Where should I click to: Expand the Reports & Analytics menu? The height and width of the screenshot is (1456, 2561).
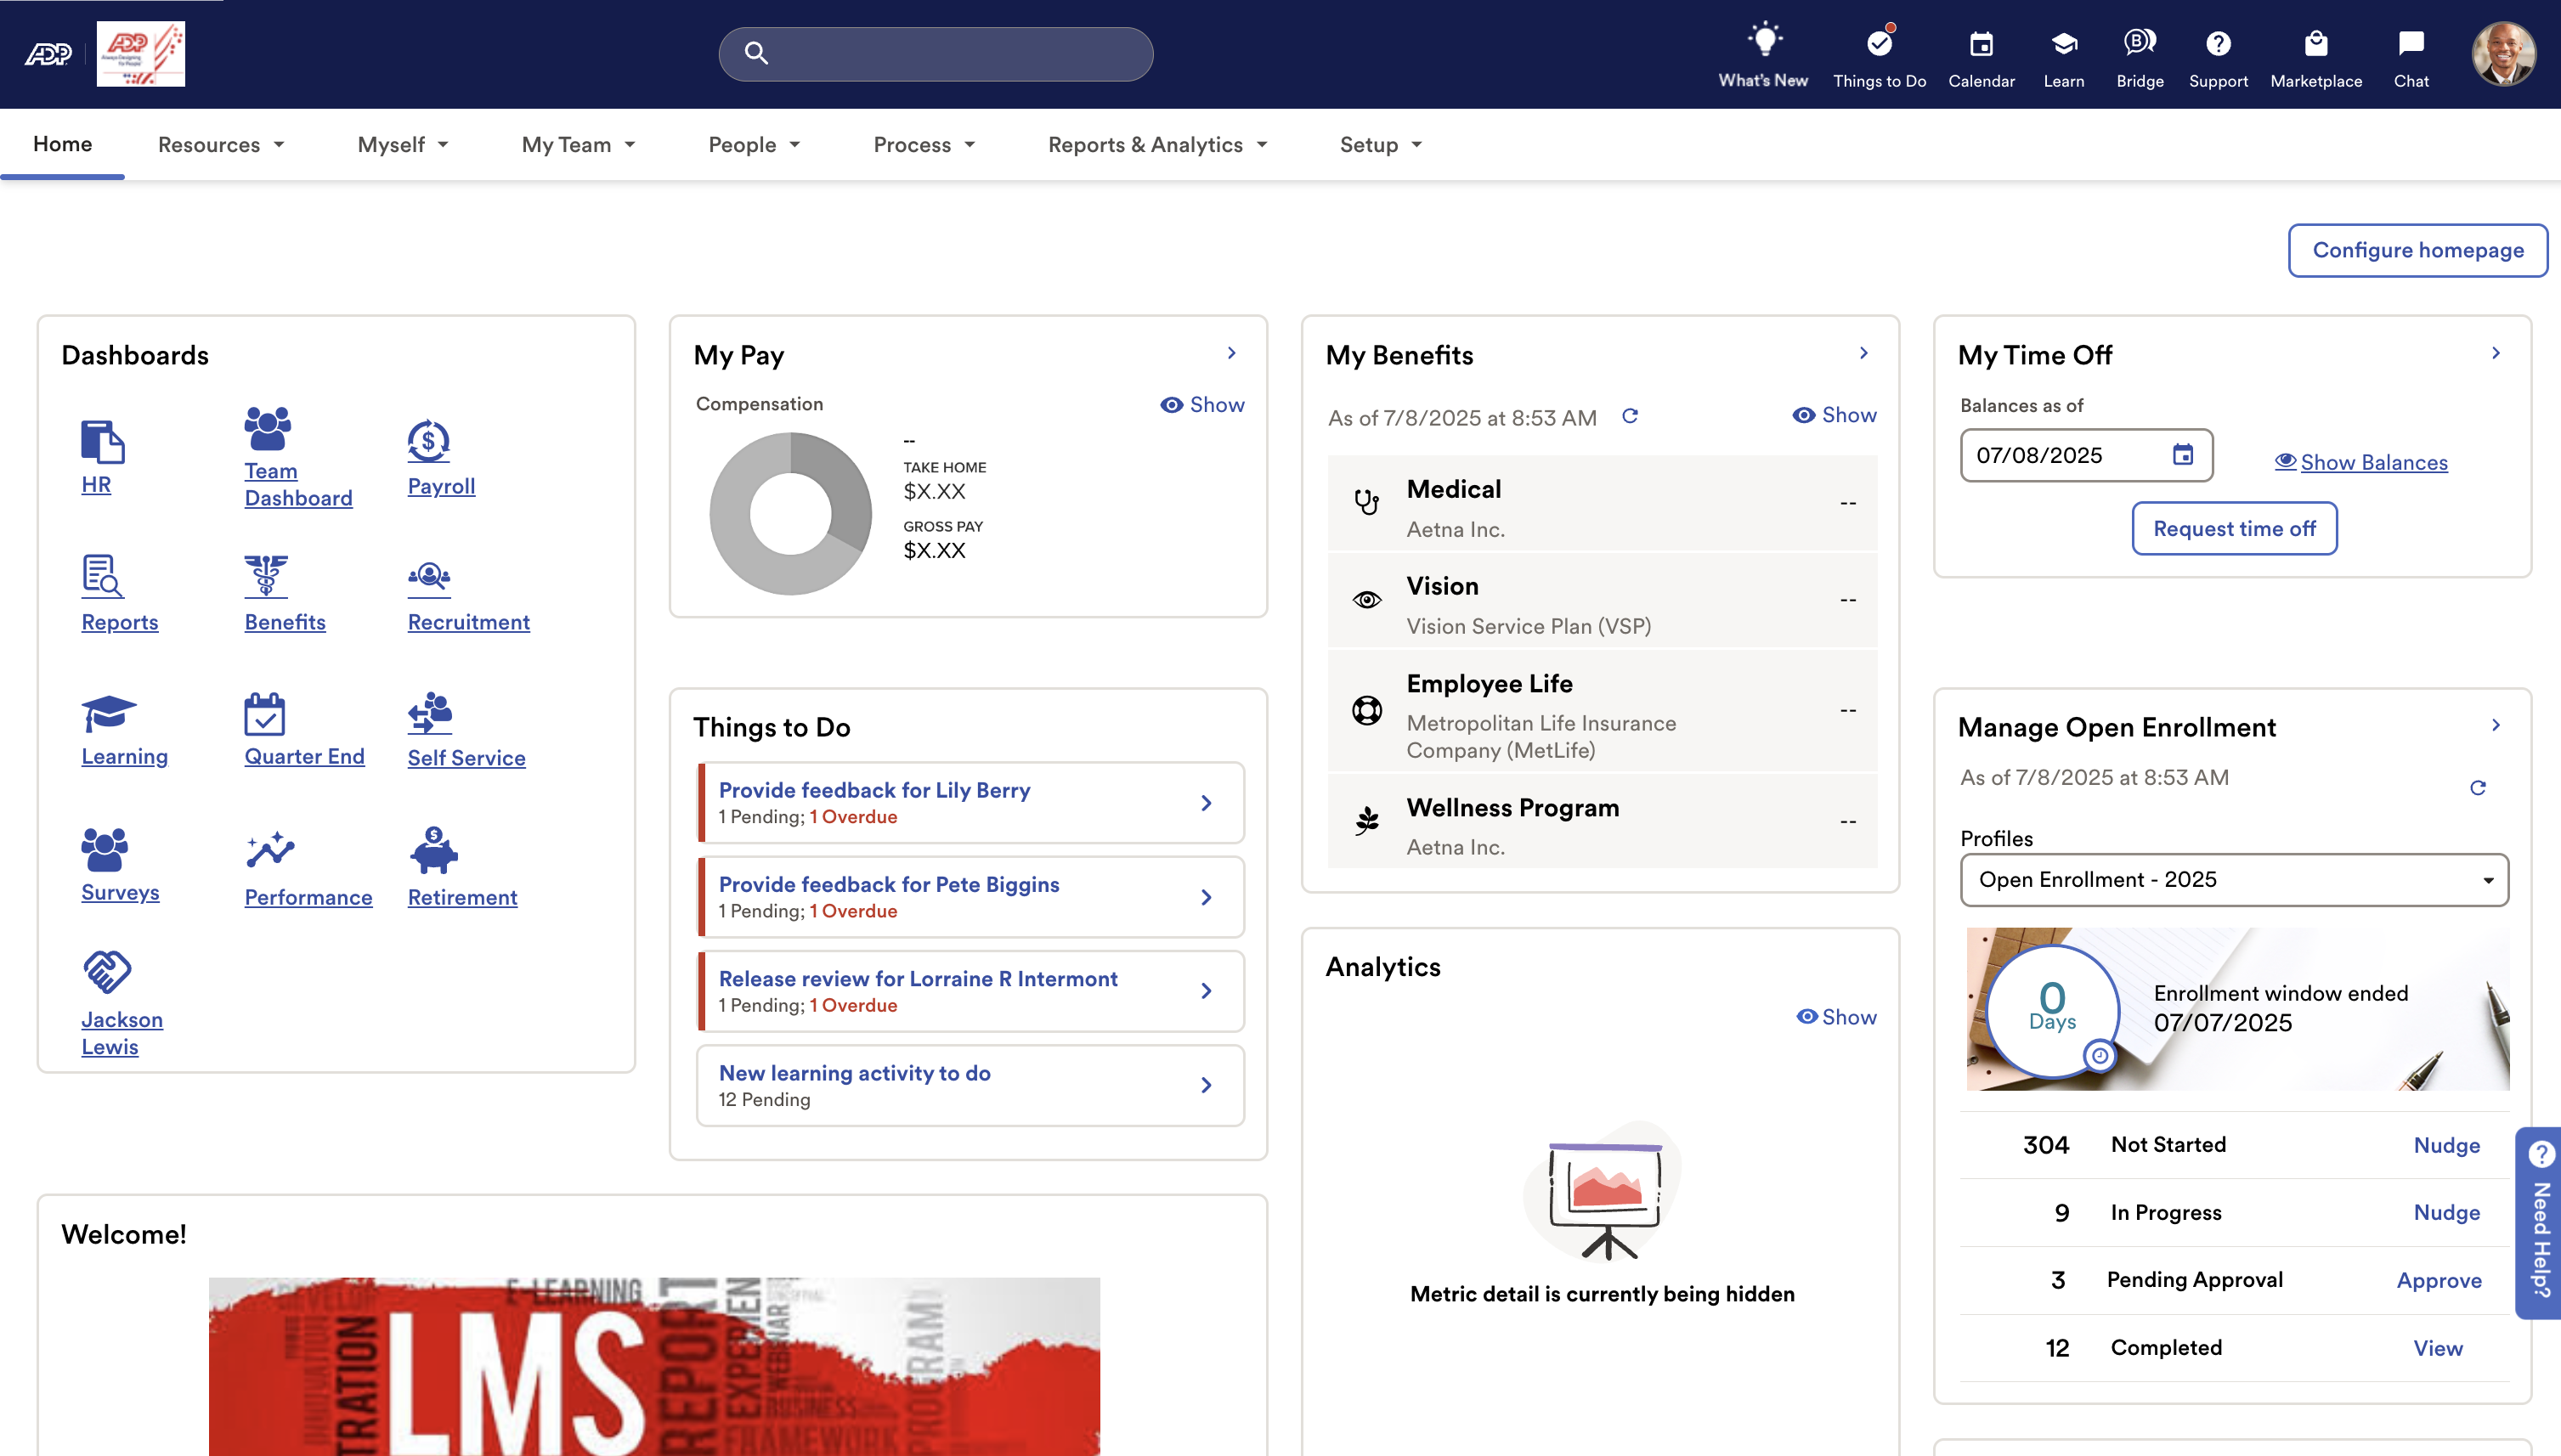[x=1157, y=145]
